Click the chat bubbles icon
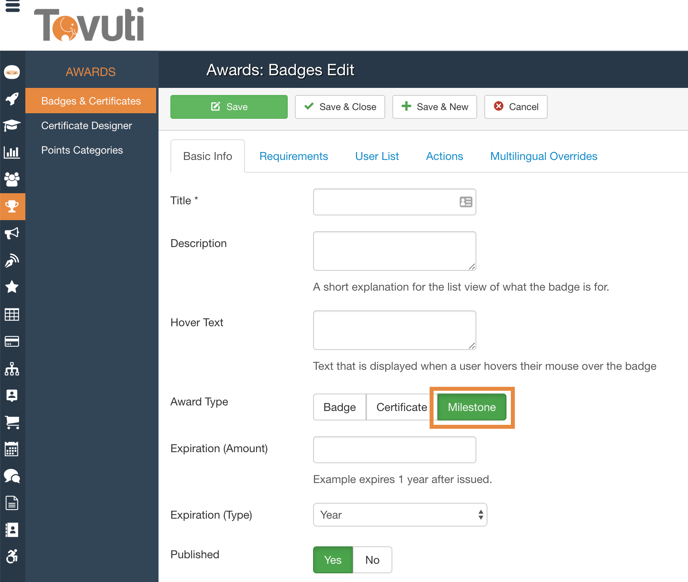 pos(12,477)
